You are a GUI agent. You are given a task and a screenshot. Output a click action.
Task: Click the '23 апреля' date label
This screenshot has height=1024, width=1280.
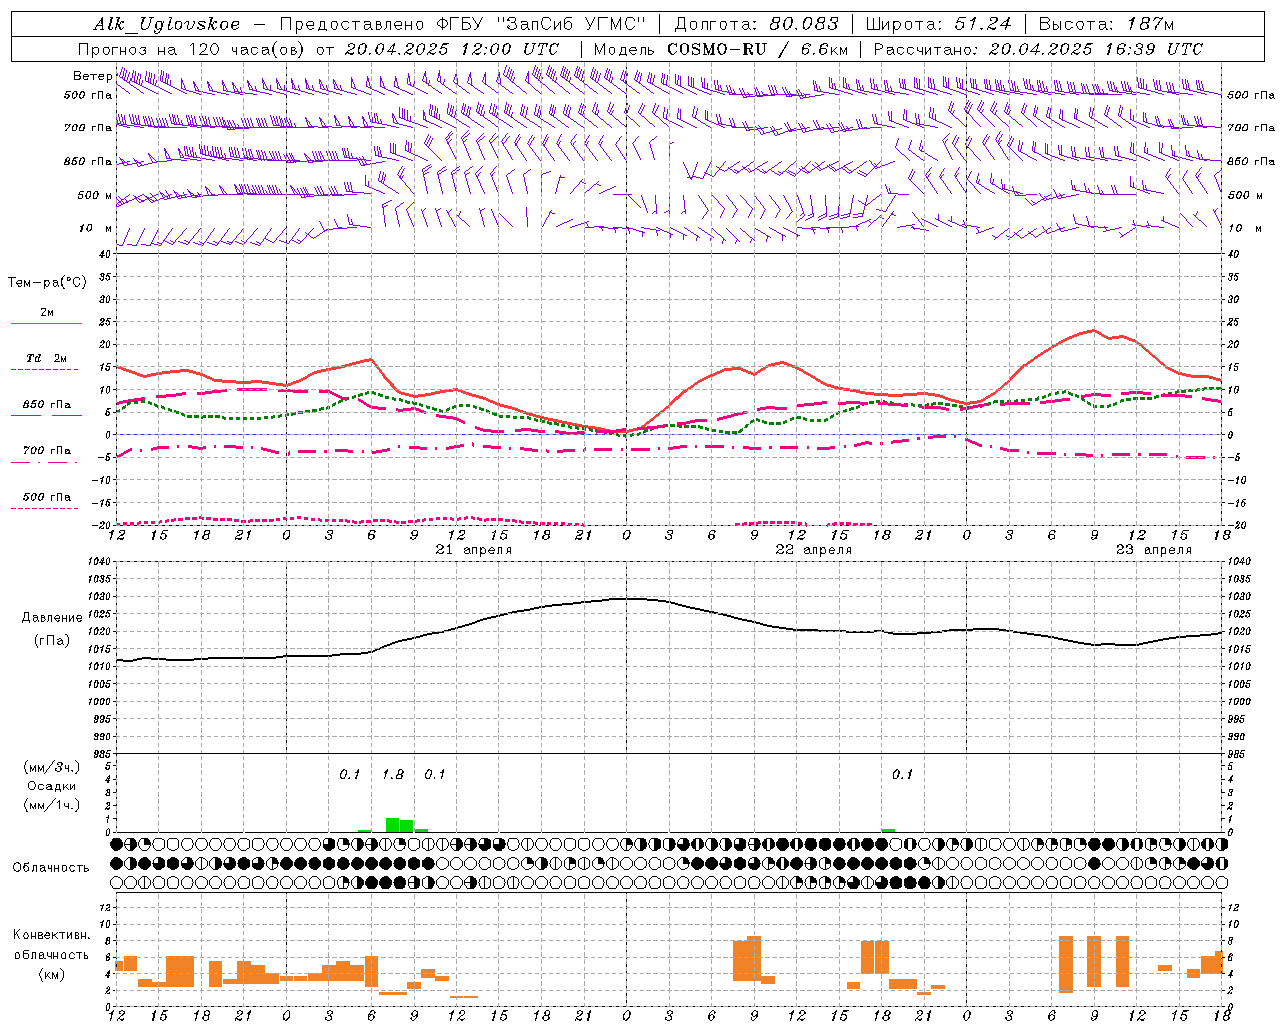click(x=1154, y=550)
